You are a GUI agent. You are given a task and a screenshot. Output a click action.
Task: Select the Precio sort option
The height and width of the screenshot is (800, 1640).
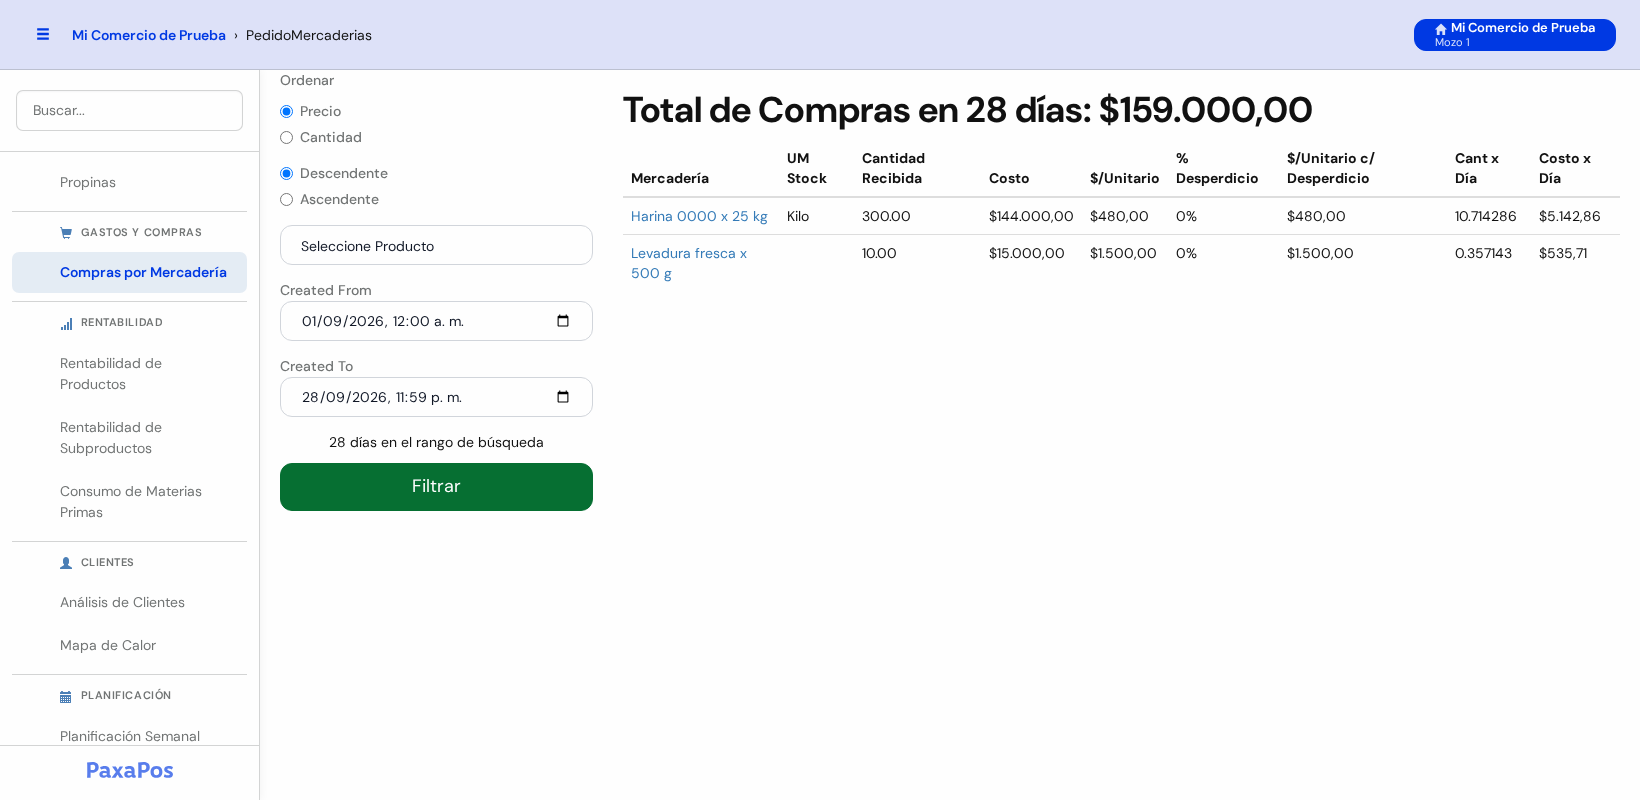point(287,112)
